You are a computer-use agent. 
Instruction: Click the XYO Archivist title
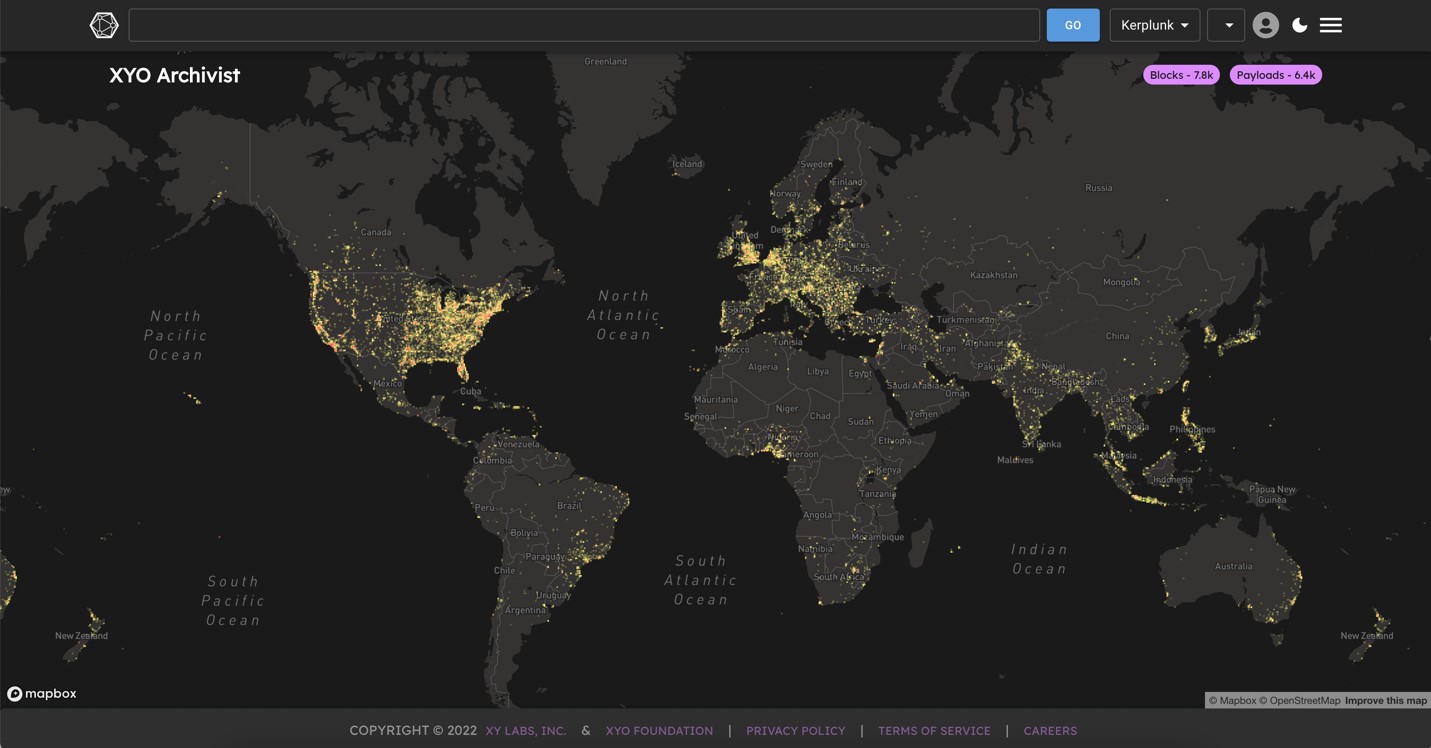pyautogui.click(x=175, y=75)
